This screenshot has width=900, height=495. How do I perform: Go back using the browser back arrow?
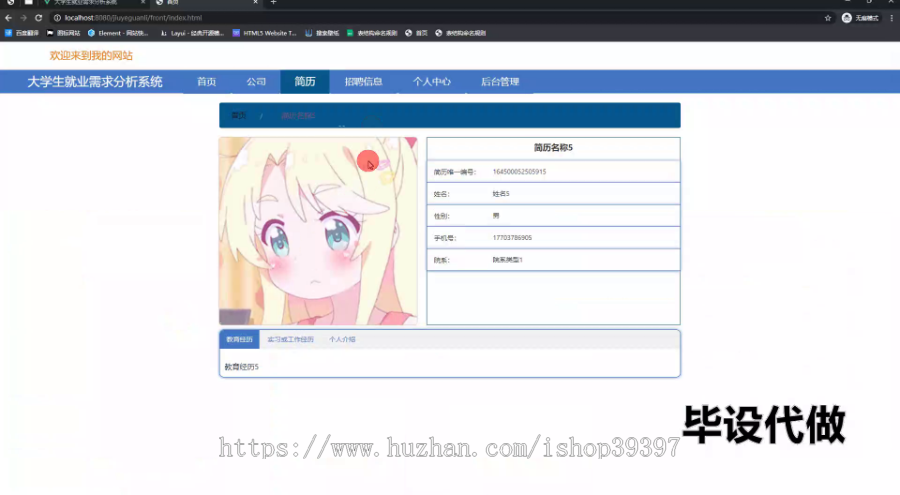pyautogui.click(x=8, y=18)
